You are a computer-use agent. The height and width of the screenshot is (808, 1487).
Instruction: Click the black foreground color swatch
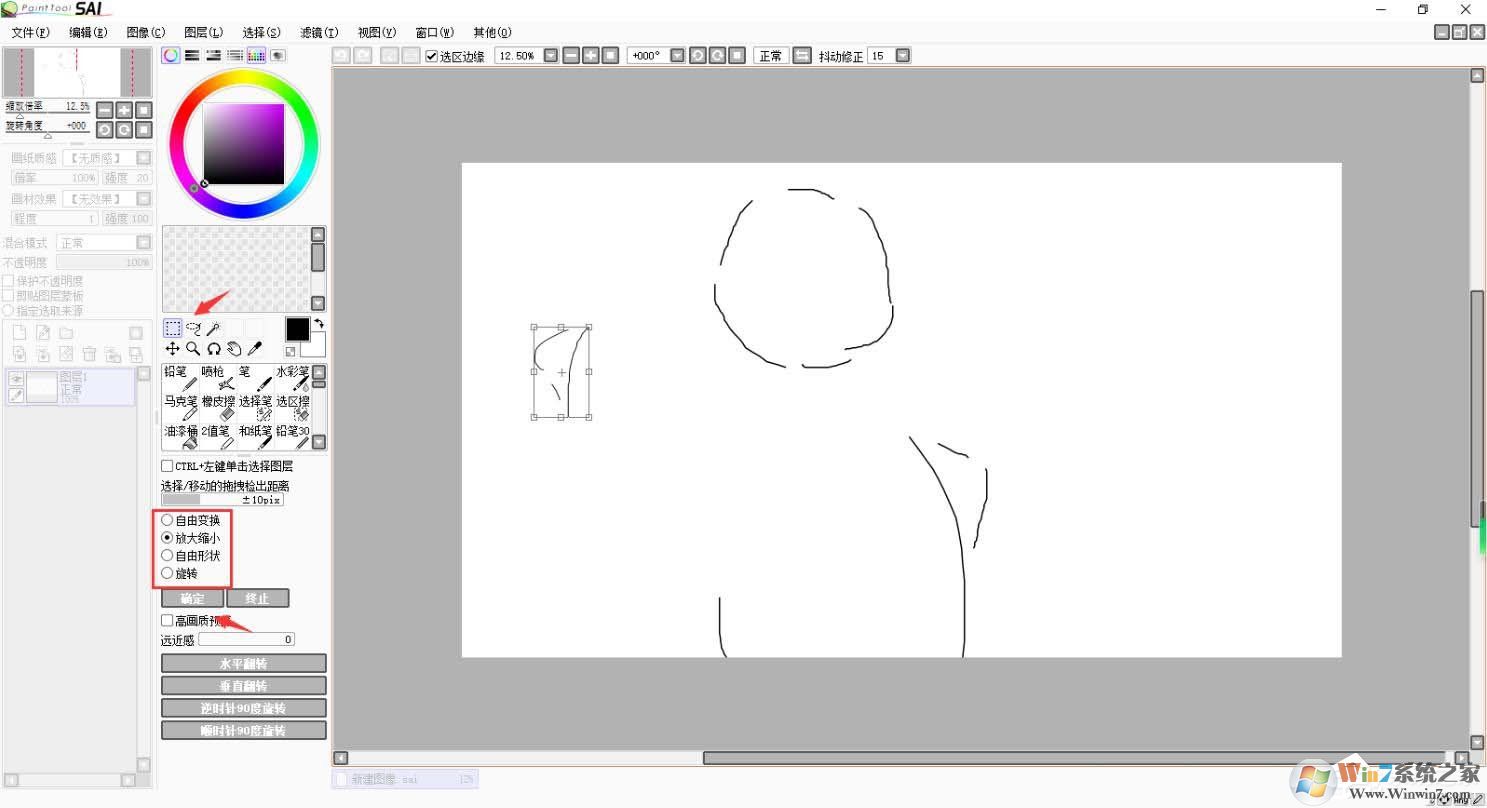tap(297, 329)
